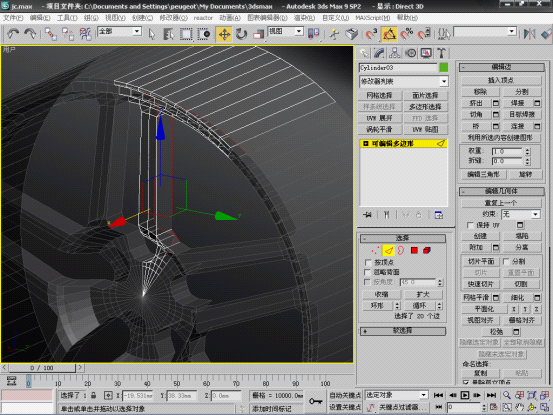Open the 文件 menu

pyautogui.click(x=13, y=18)
